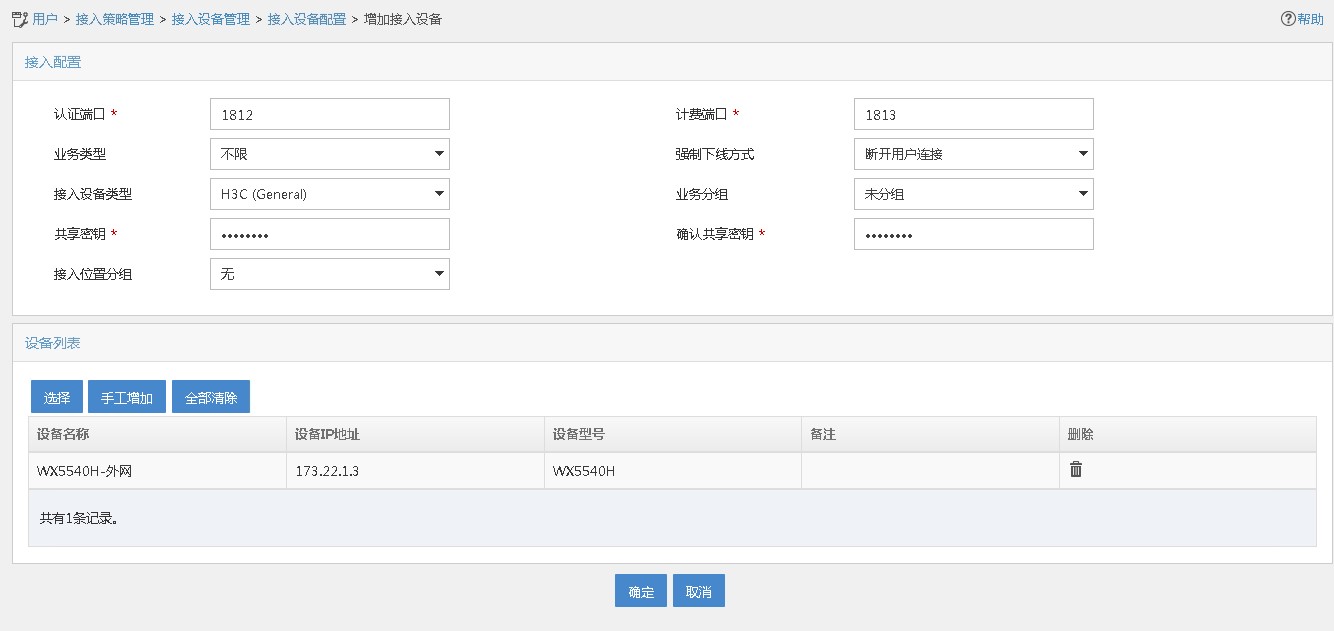The image size is (1334, 631).
Task: Open the 接入设备类型 H3C (General) dropdown
Action: [330, 194]
